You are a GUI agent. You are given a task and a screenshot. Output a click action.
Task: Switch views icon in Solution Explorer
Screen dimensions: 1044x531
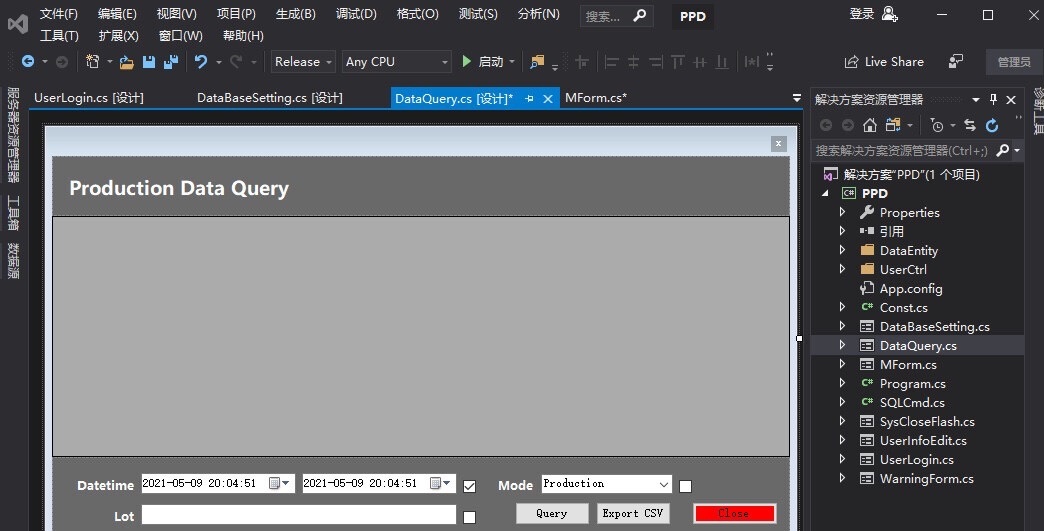pyautogui.click(x=893, y=125)
